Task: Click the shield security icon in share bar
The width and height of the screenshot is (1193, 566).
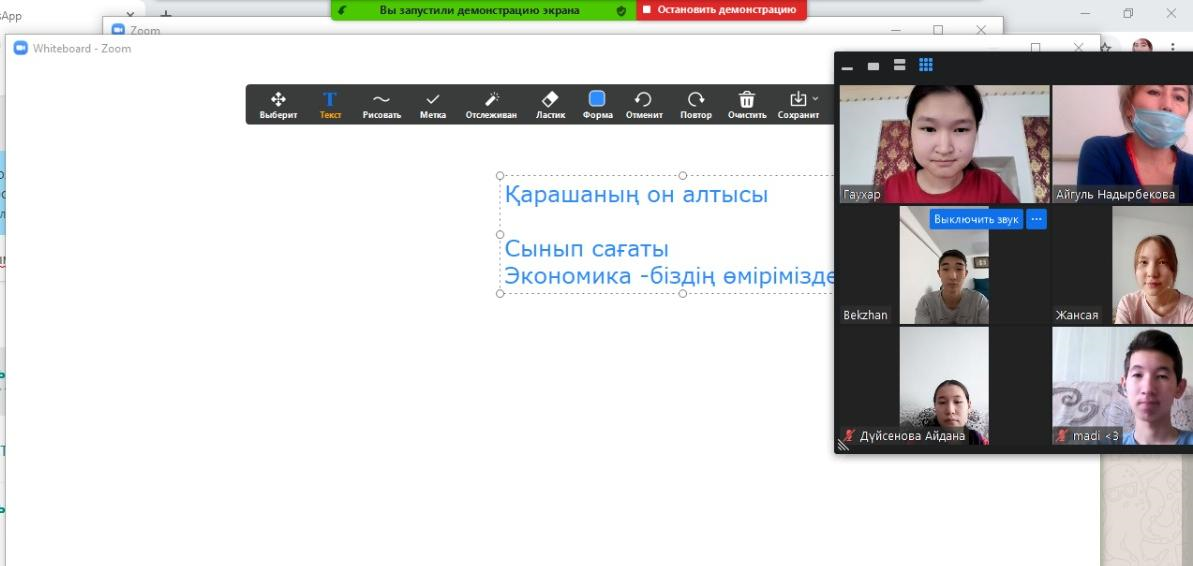Action: [x=621, y=11]
